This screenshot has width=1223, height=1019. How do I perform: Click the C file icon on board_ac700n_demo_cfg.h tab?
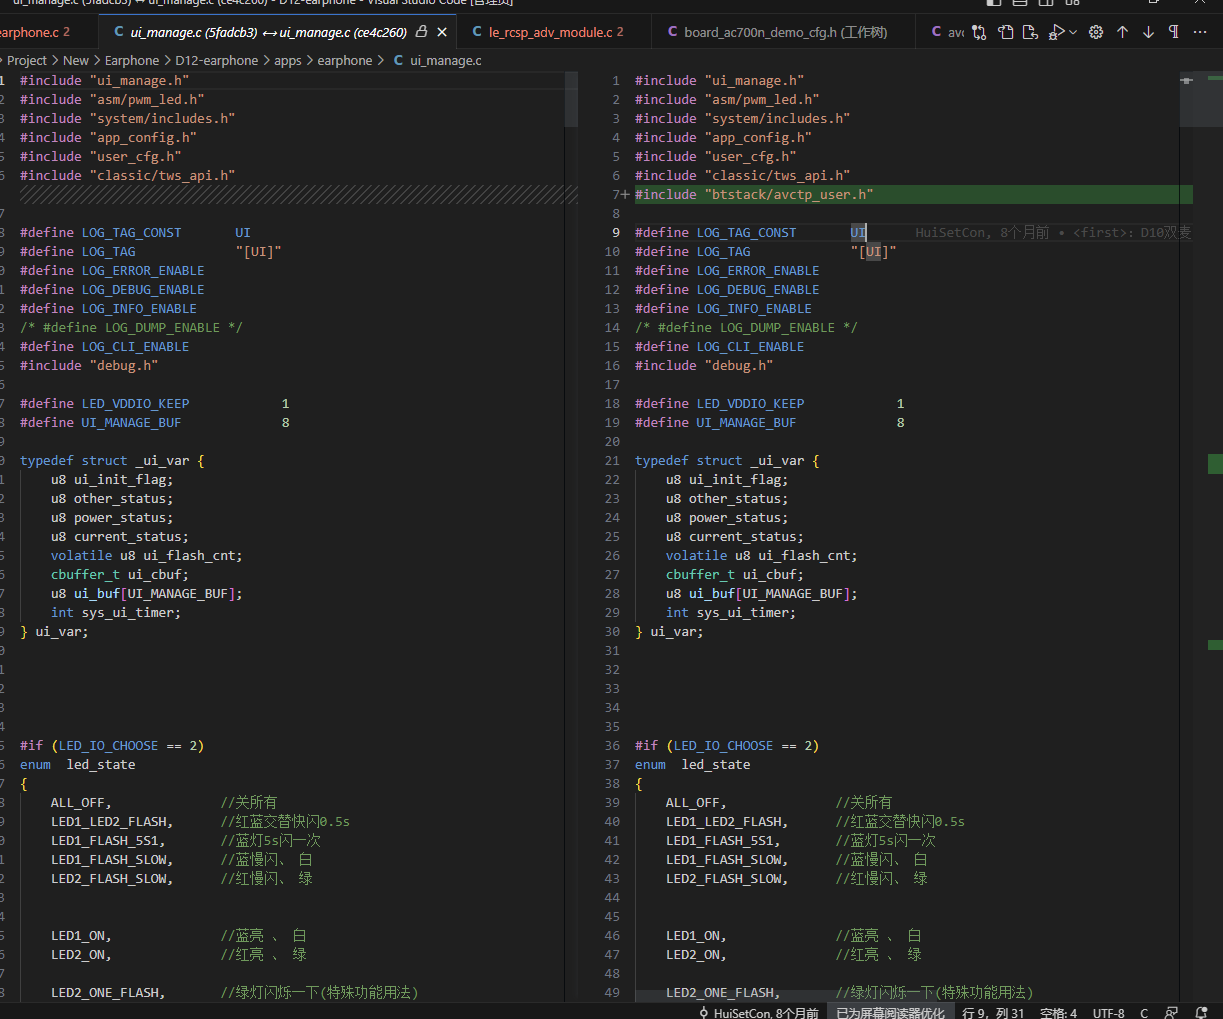[673, 32]
